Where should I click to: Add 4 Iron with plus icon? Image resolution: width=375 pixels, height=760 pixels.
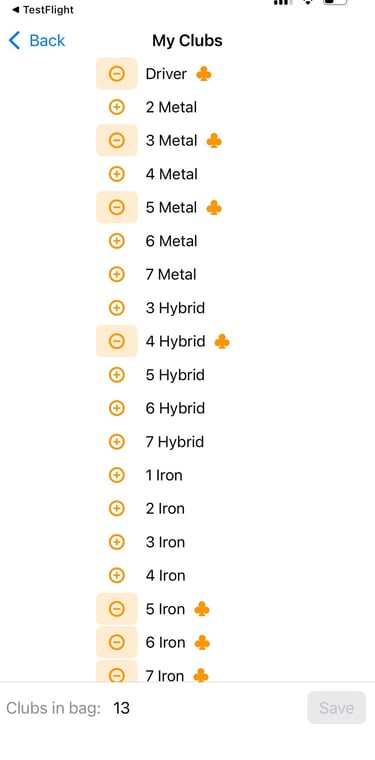[116, 575]
